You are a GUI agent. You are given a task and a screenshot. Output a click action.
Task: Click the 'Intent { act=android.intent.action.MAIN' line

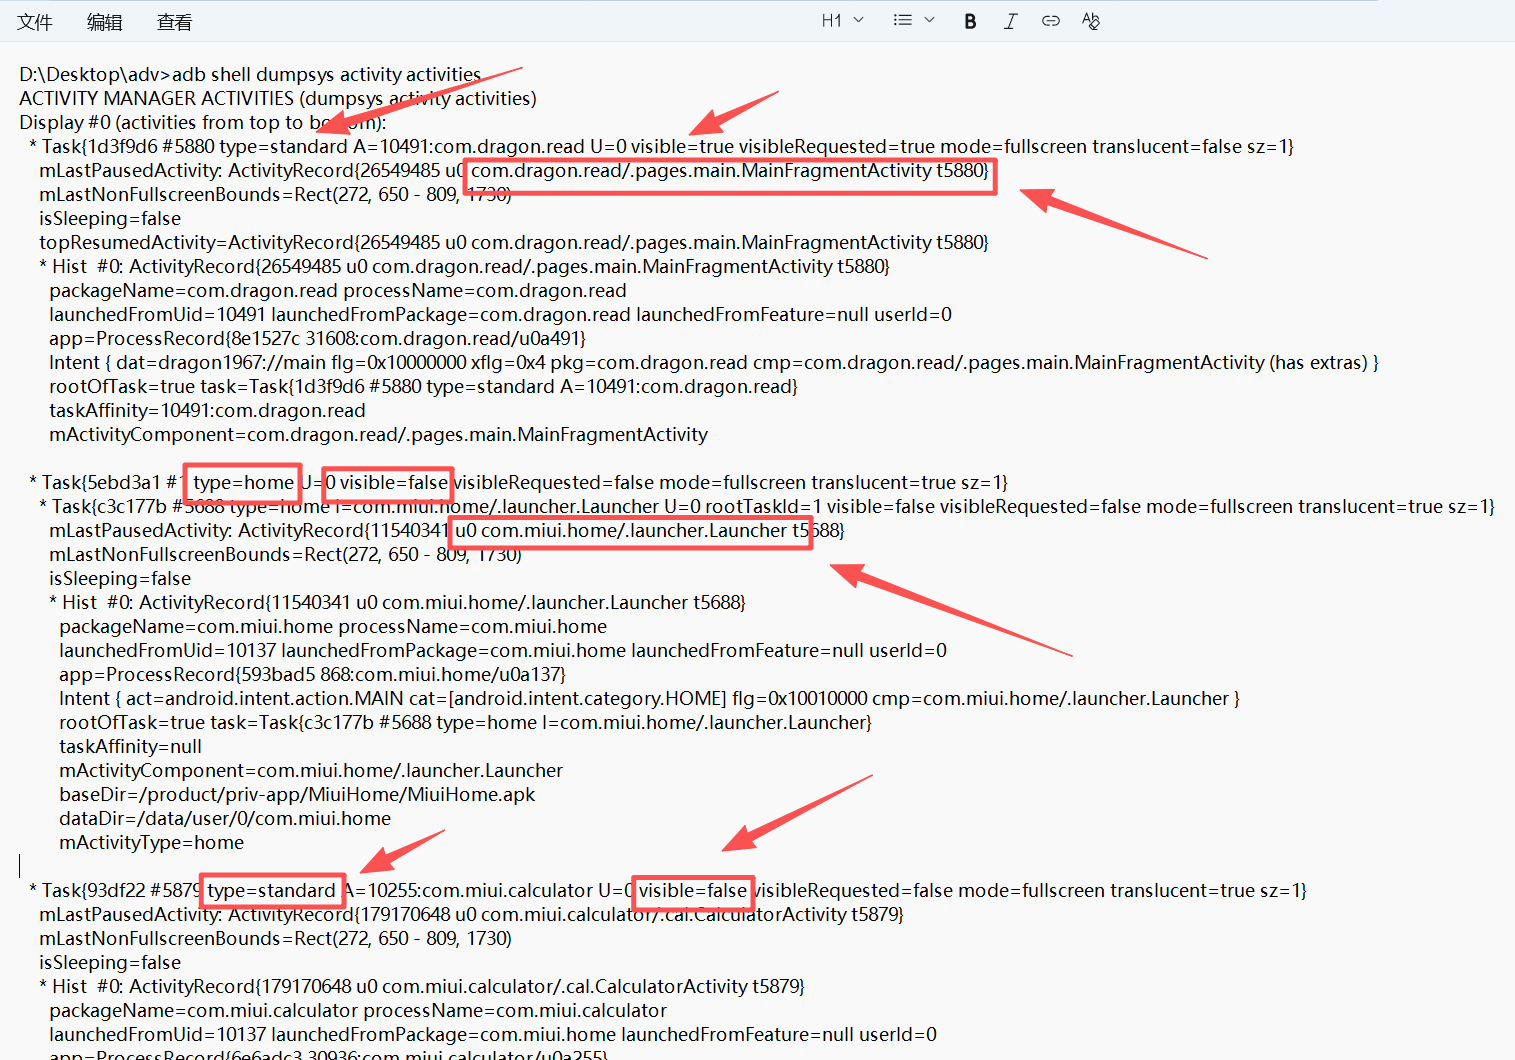coord(650,699)
